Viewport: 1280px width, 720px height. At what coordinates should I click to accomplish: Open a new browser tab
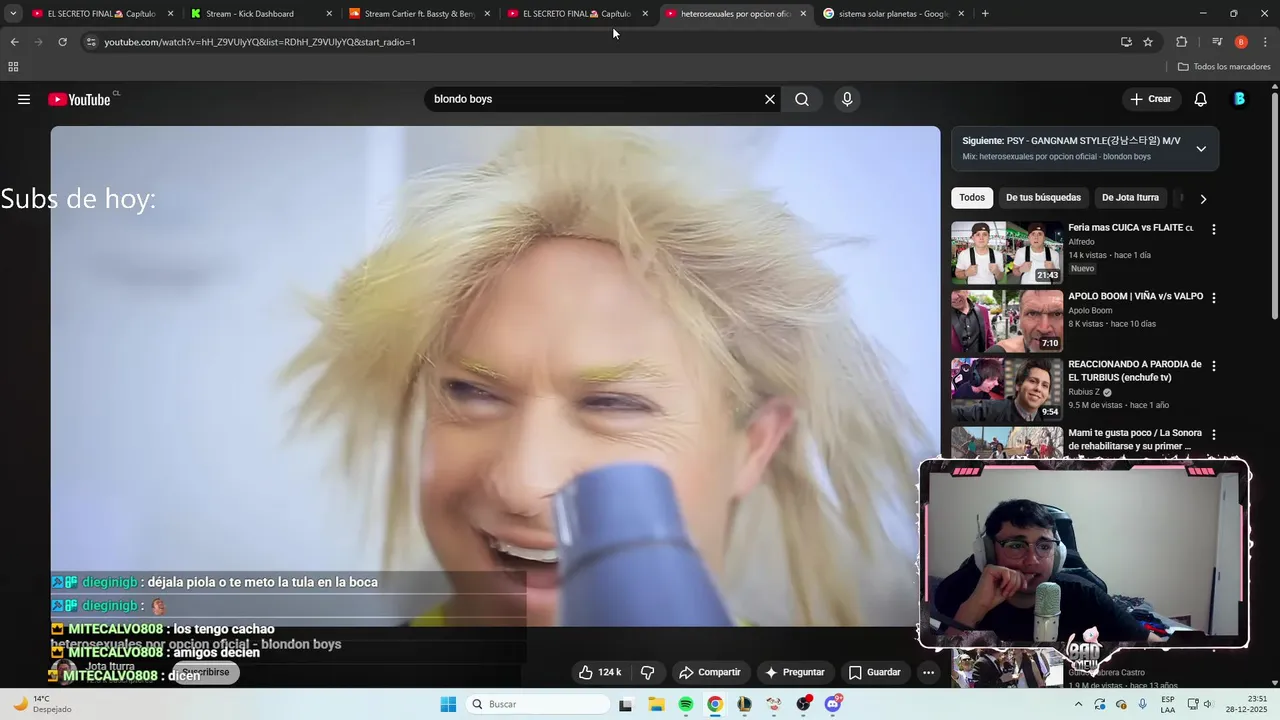(x=985, y=14)
